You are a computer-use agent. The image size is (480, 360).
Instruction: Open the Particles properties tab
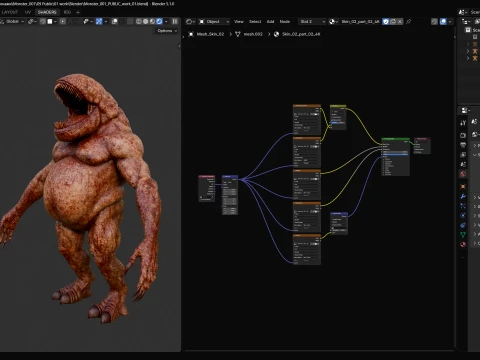tap(463, 206)
